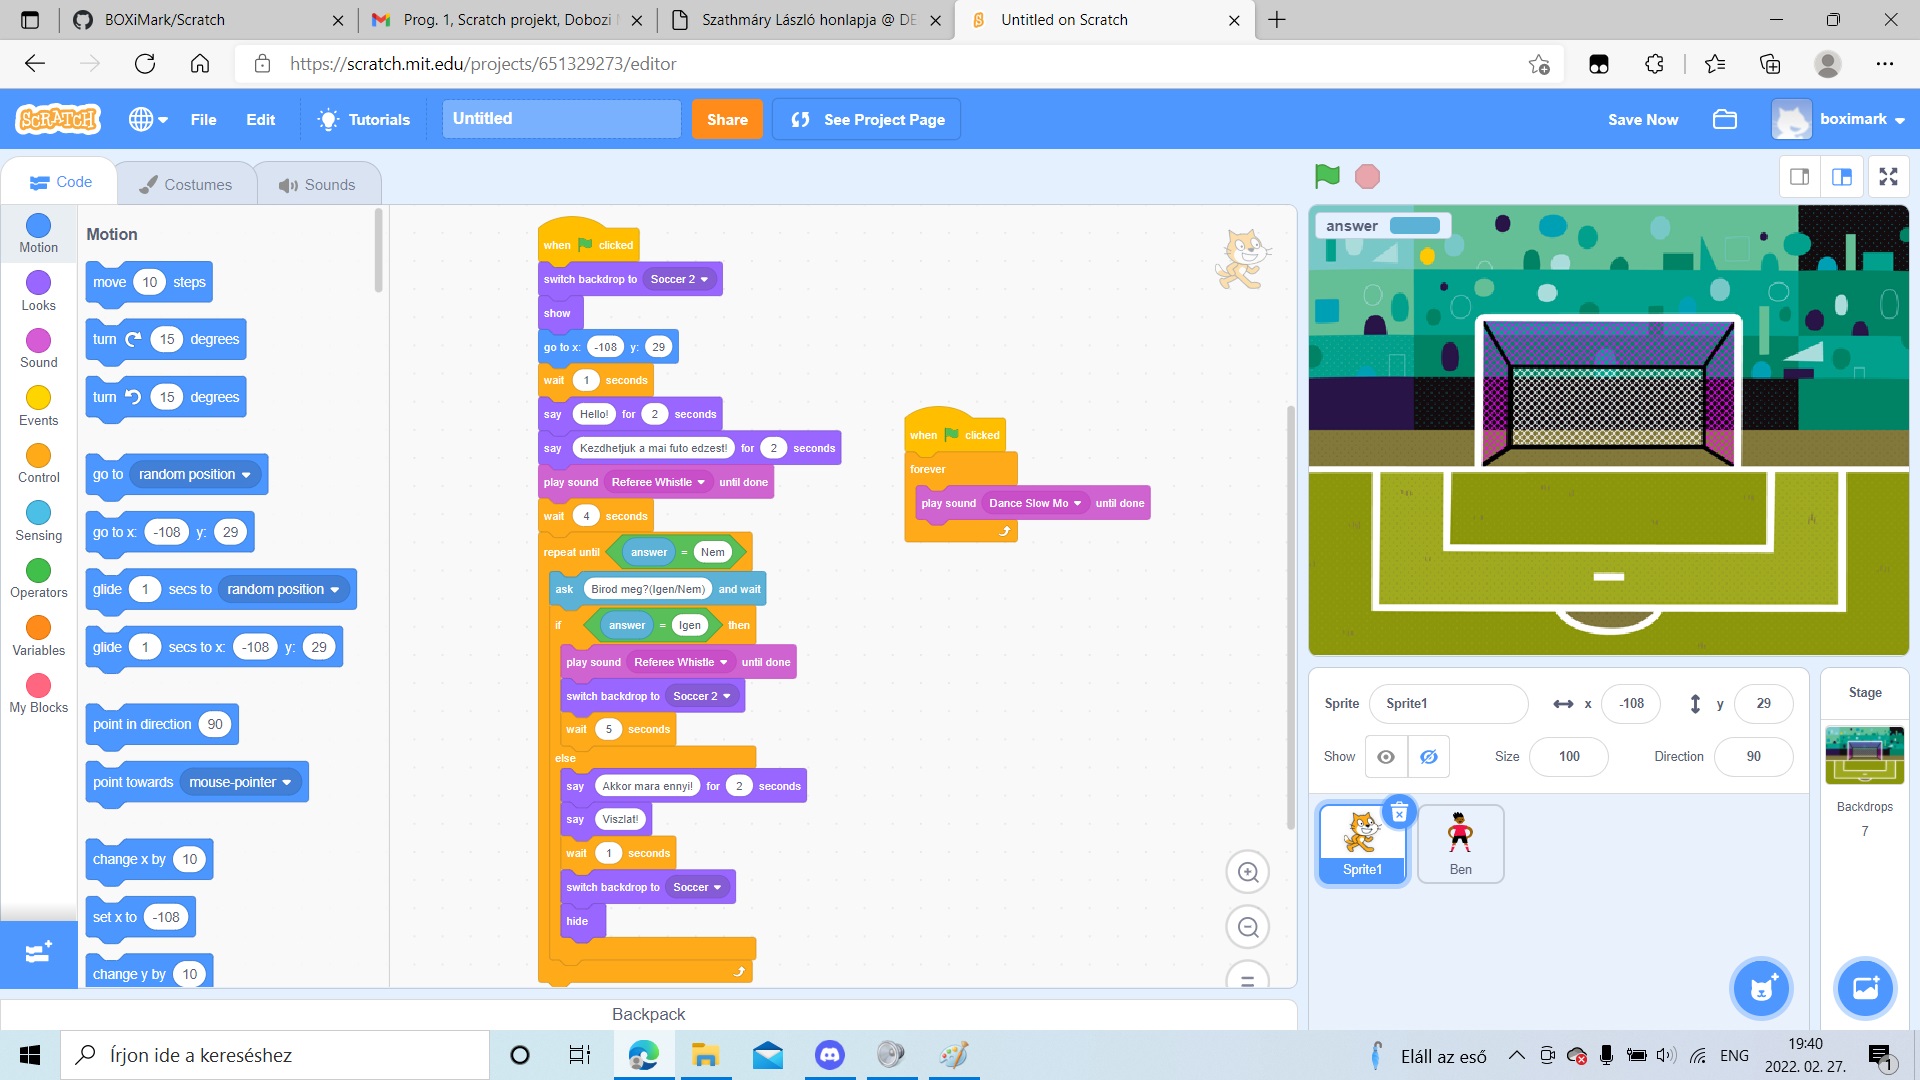
Task: Show Sprite1 on stage with the eye toggle
Action: 1385,757
